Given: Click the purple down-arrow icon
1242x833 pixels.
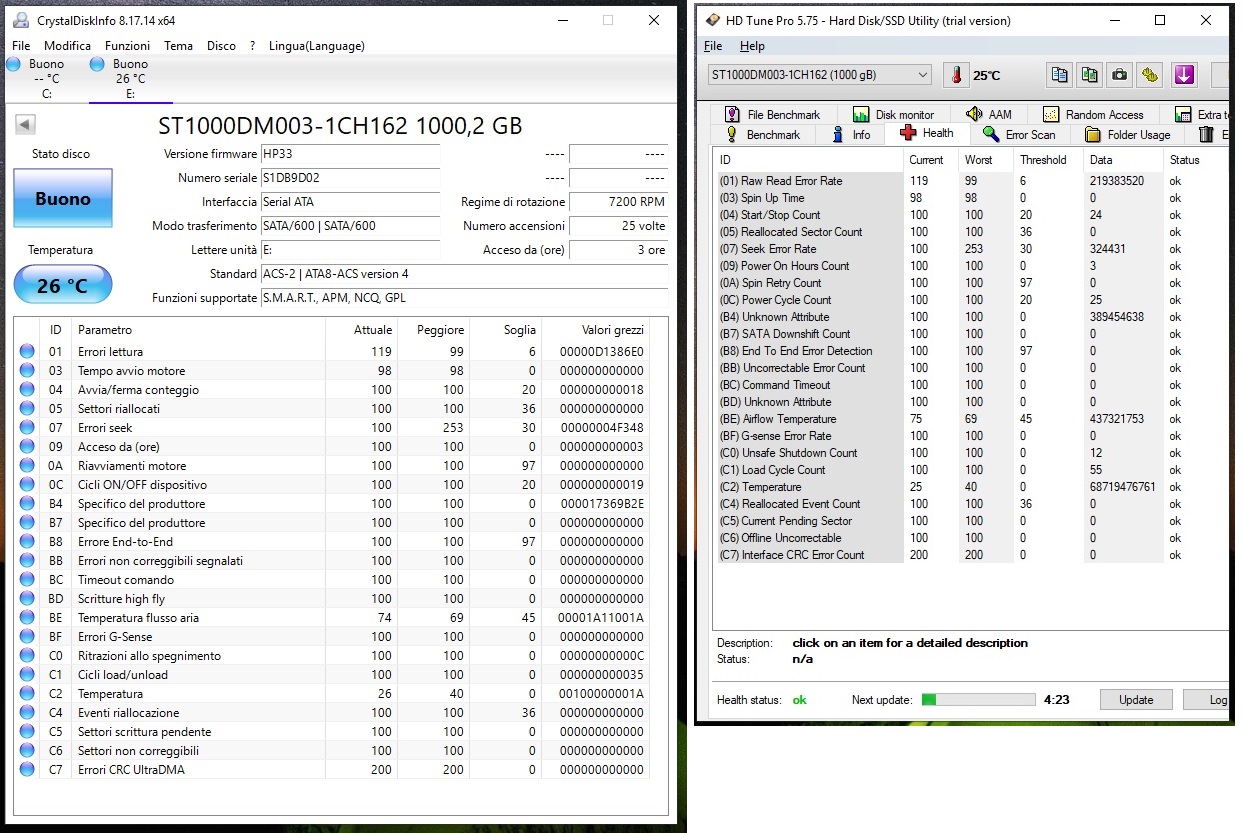Looking at the screenshot, I should coord(1185,75).
